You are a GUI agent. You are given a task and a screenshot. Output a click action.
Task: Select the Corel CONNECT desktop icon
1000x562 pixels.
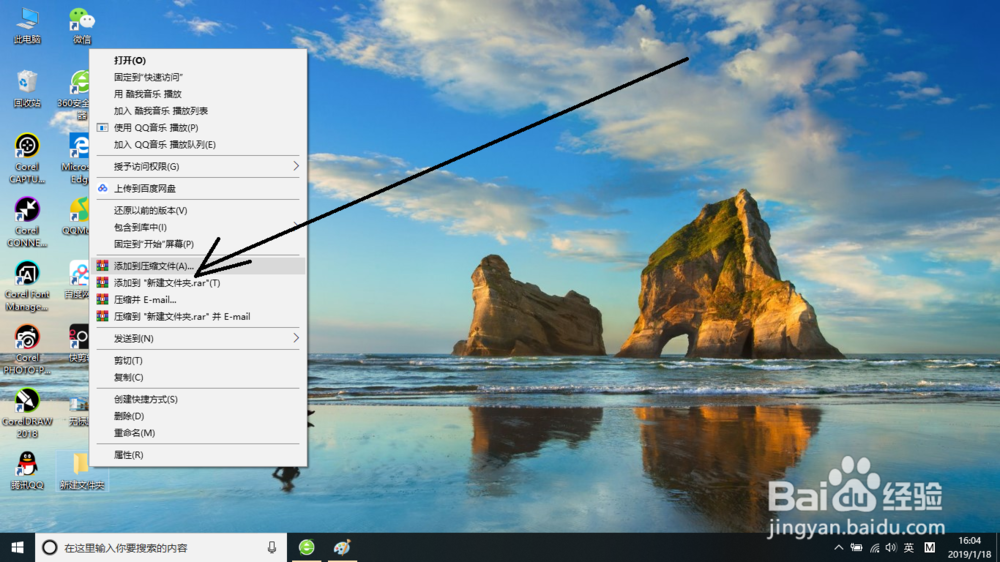[27, 222]
